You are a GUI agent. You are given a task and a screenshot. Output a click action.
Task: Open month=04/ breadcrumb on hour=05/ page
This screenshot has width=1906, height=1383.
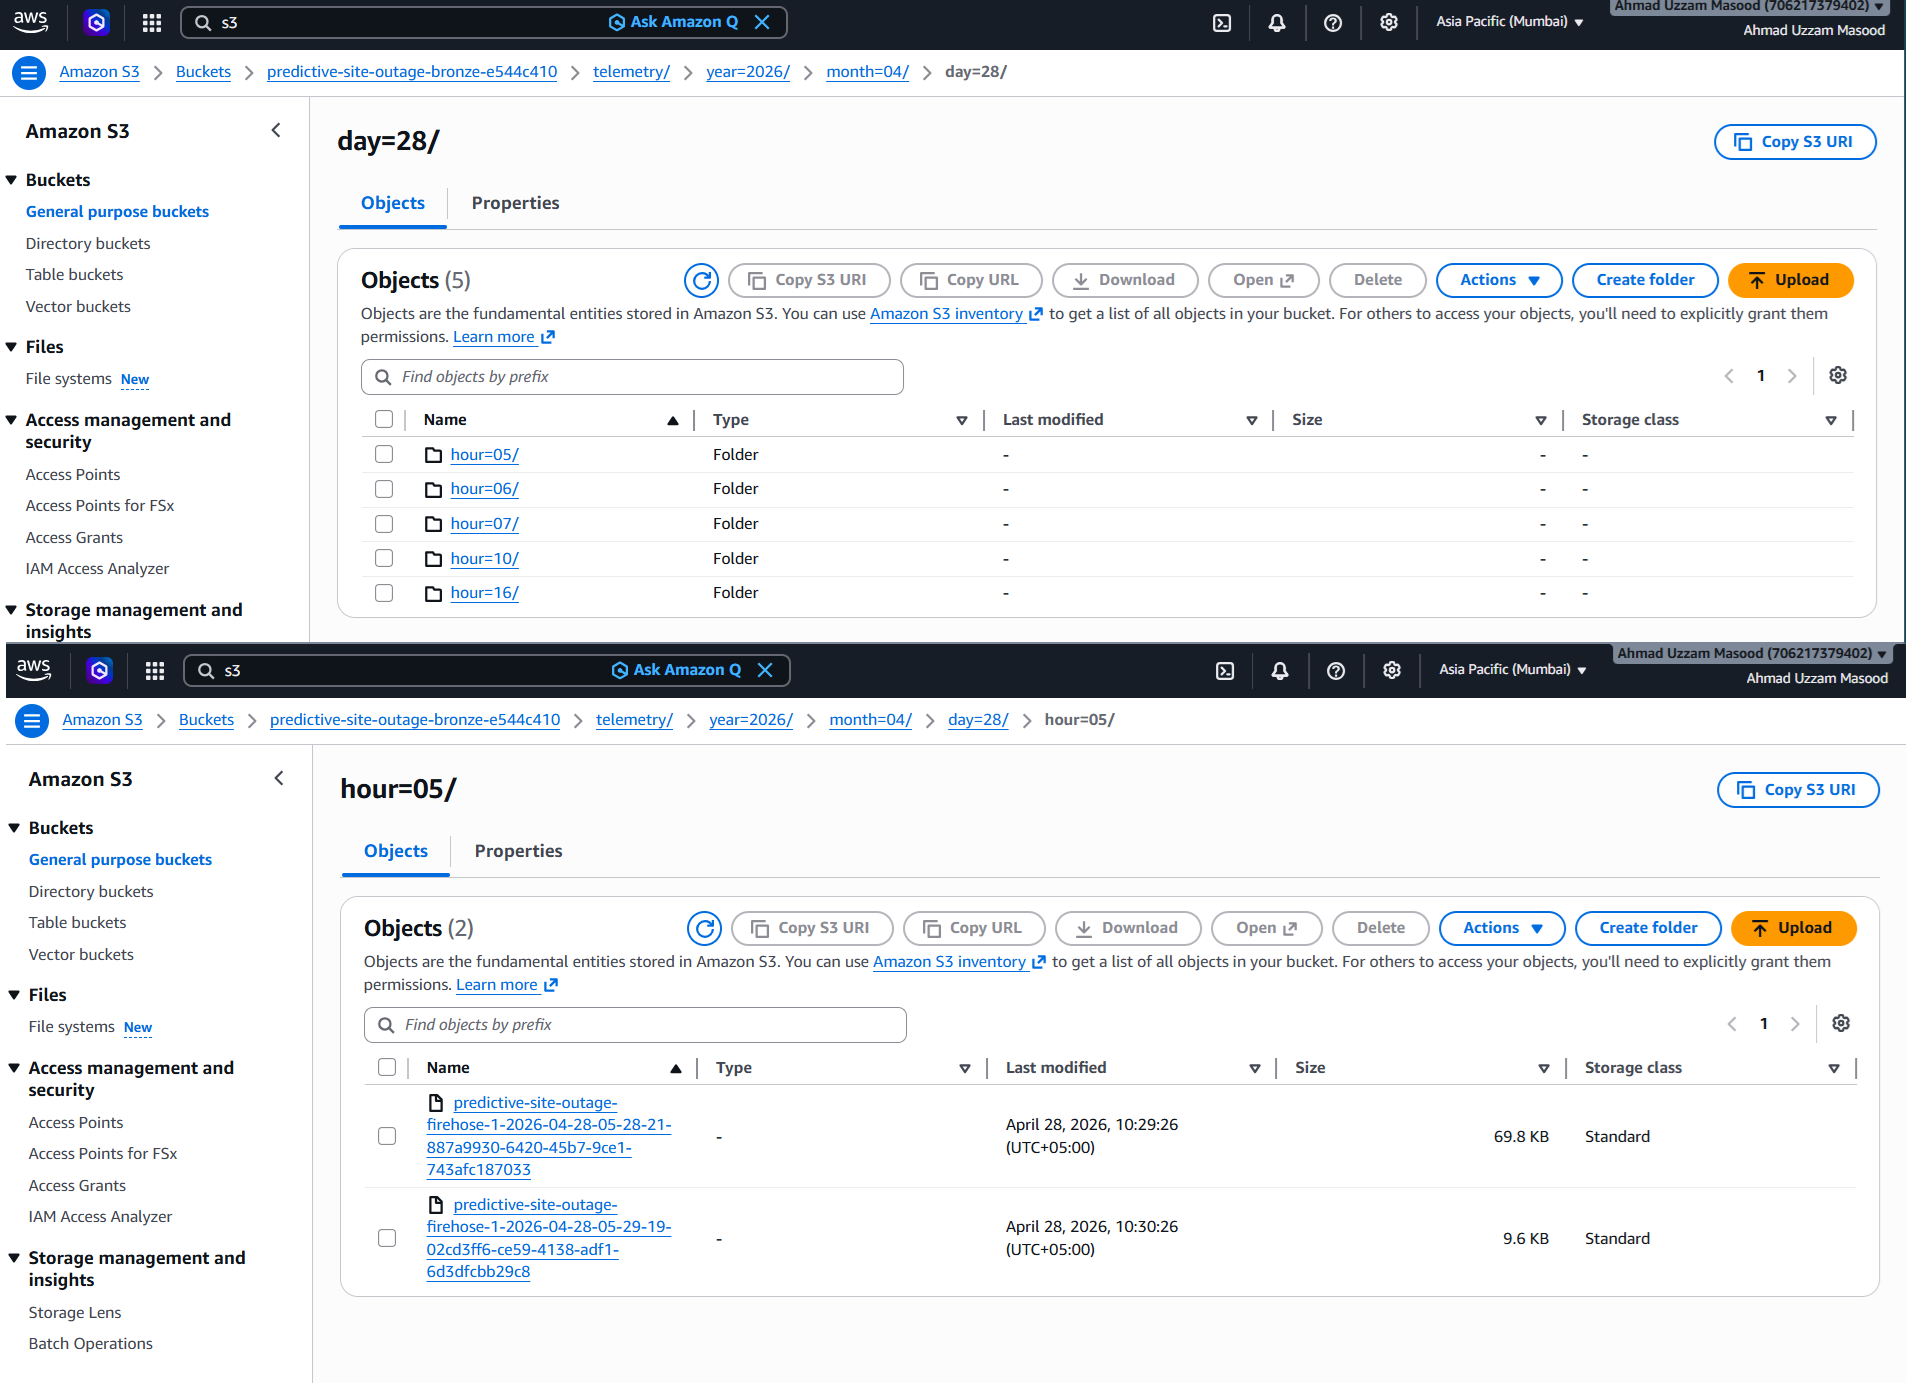(x=870, y=720)
